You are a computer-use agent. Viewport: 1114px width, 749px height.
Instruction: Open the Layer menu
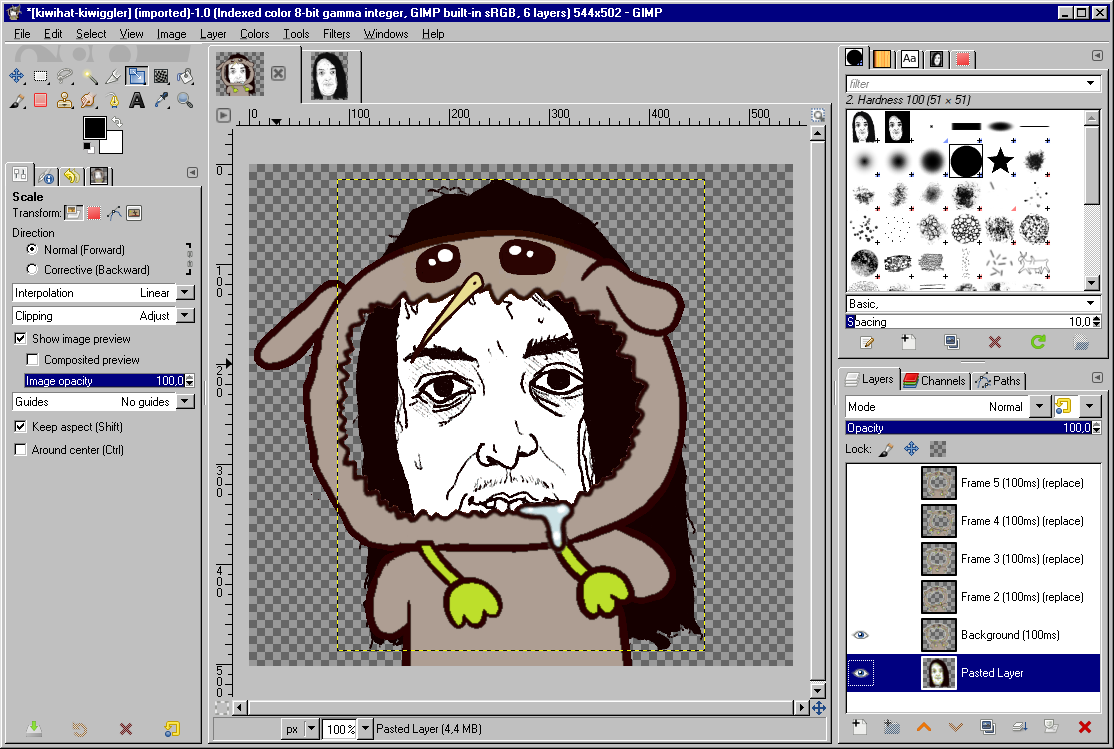[x=213, y=33]
